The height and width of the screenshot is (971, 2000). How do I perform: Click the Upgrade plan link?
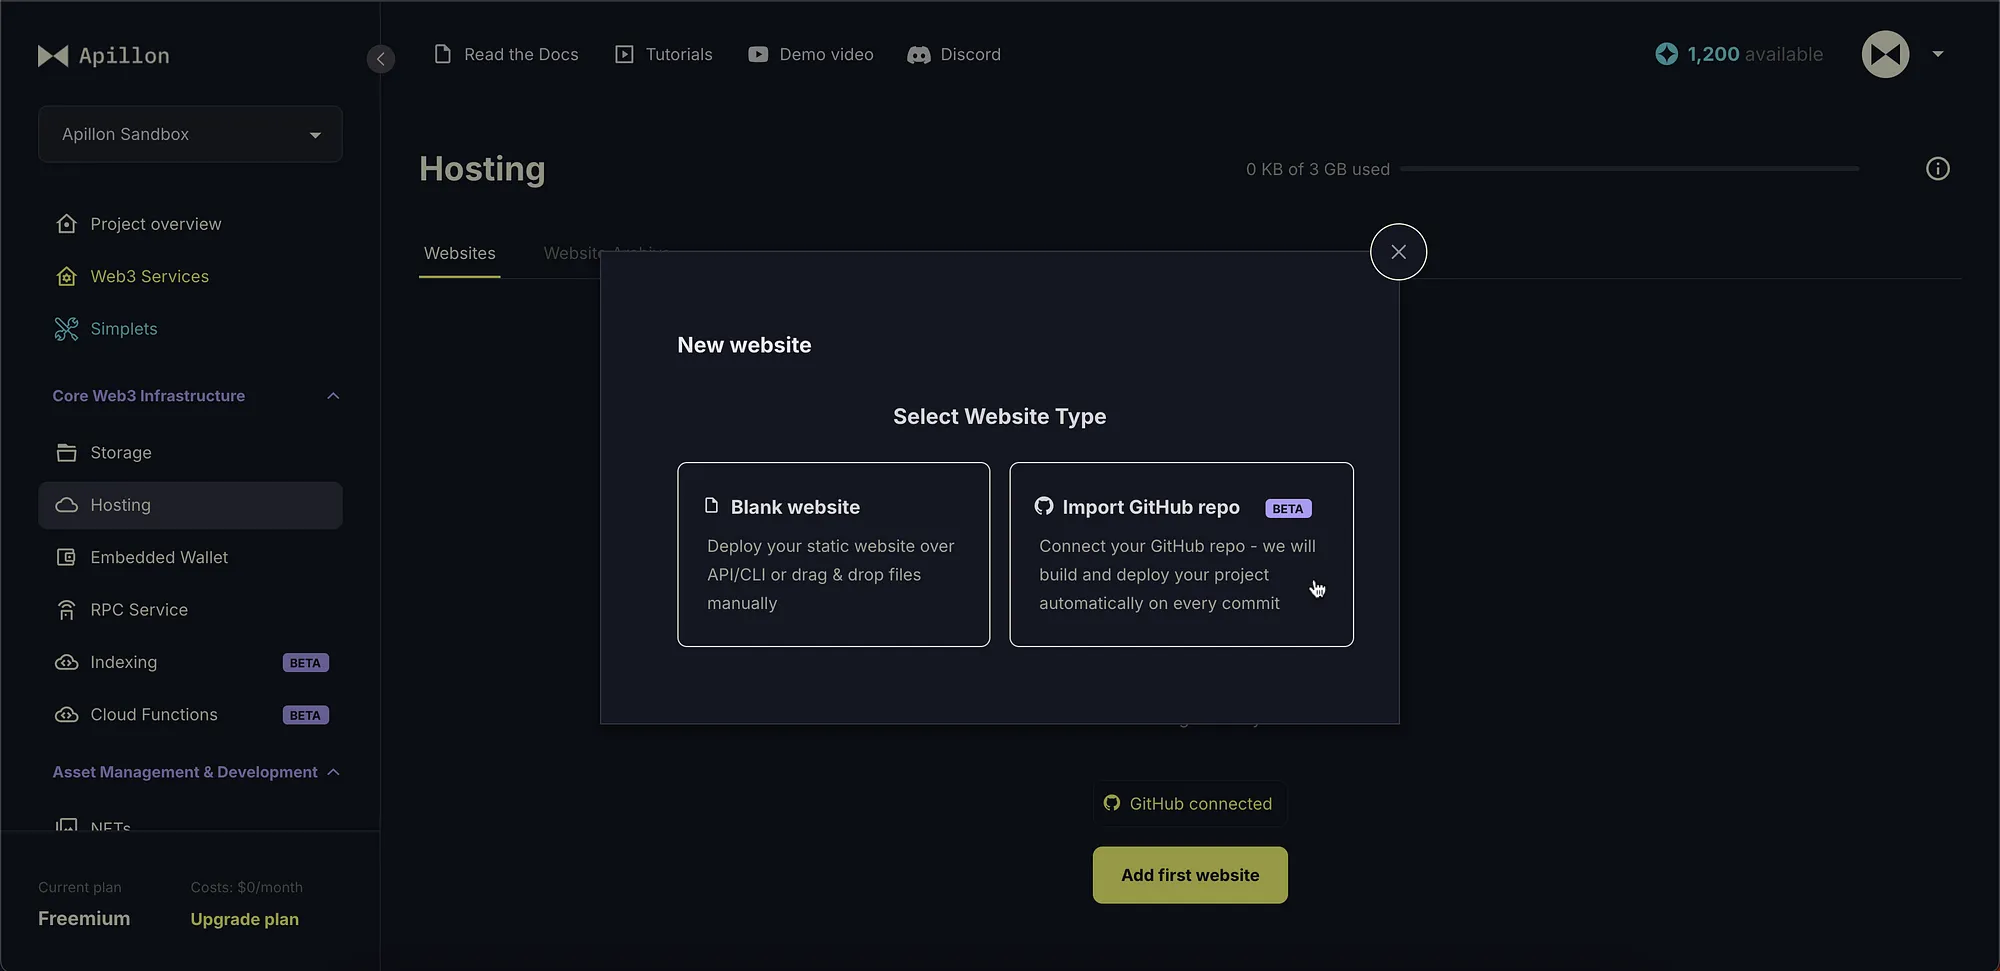[x=244, y=919]
